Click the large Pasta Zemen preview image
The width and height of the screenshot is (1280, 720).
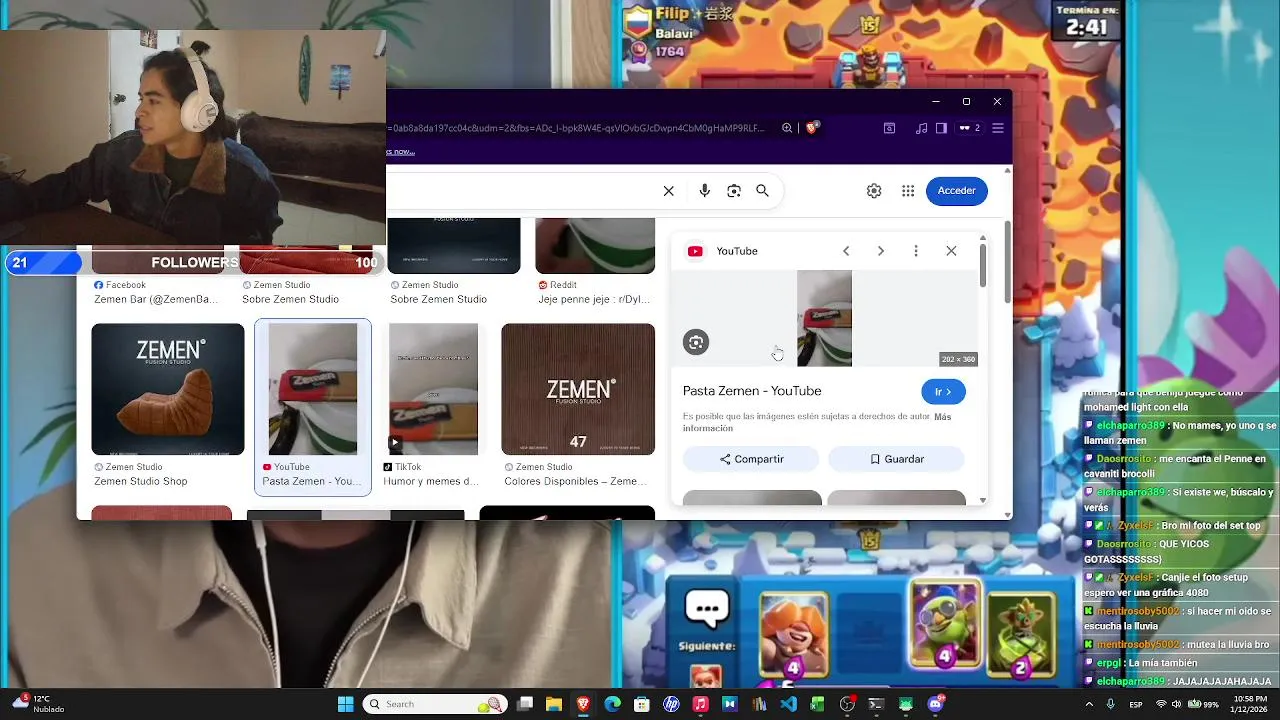coord(824,318)
